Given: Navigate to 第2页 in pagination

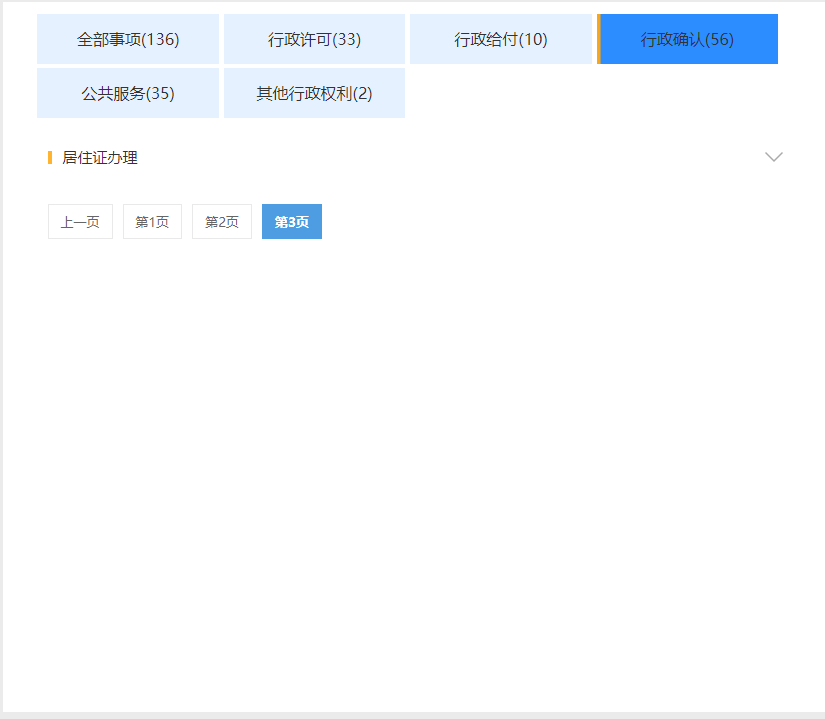Looking at the screenshot, I should pos(222,222).
